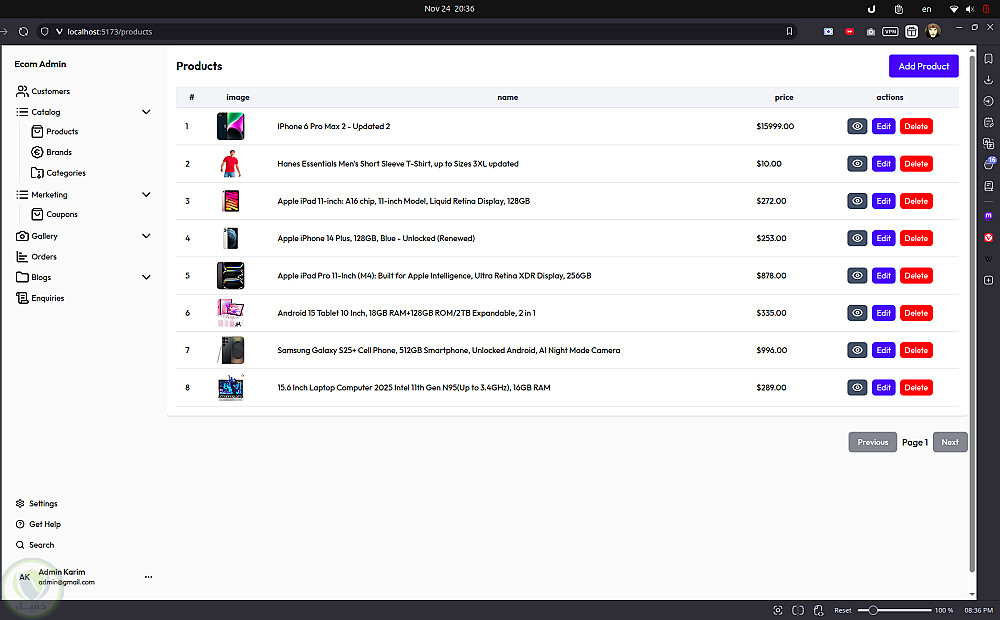1000x620 pixels.
Task: Click the localhost:5173/products address bar
Action: click(x=415, y=31)
